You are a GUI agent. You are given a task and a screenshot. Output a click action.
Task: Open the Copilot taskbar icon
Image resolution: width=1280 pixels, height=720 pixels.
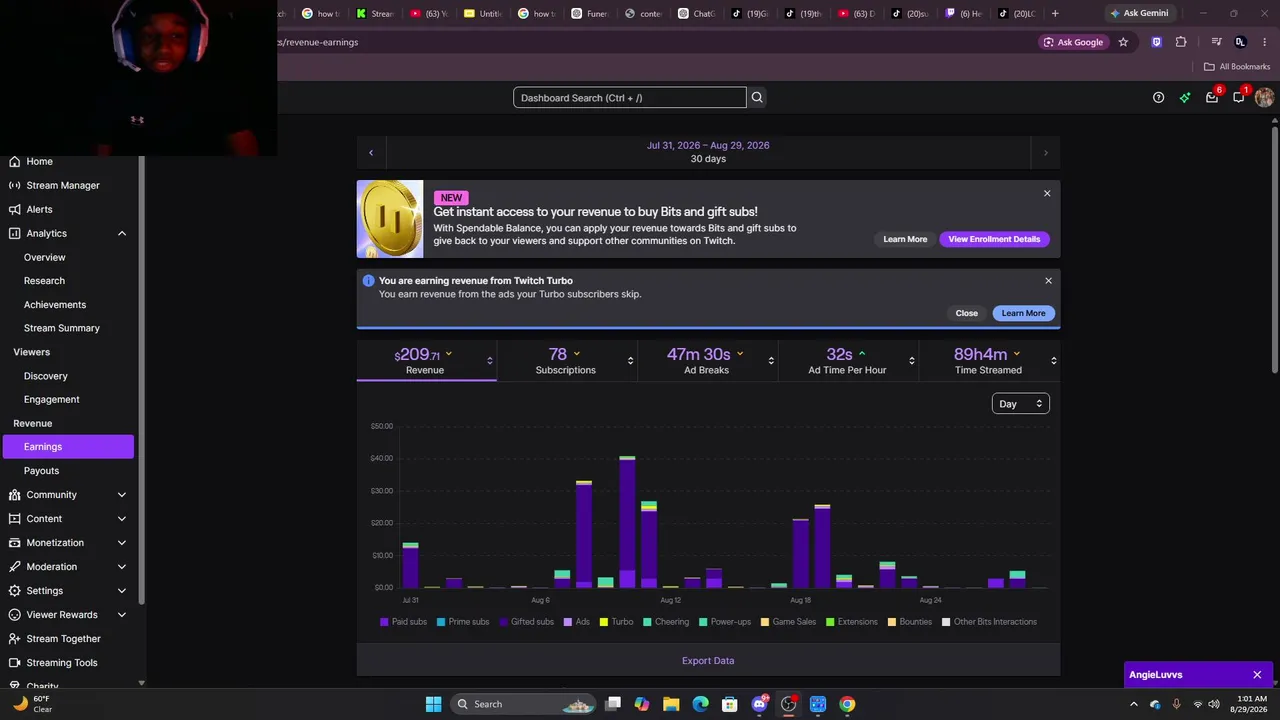(x=642, y=704)
